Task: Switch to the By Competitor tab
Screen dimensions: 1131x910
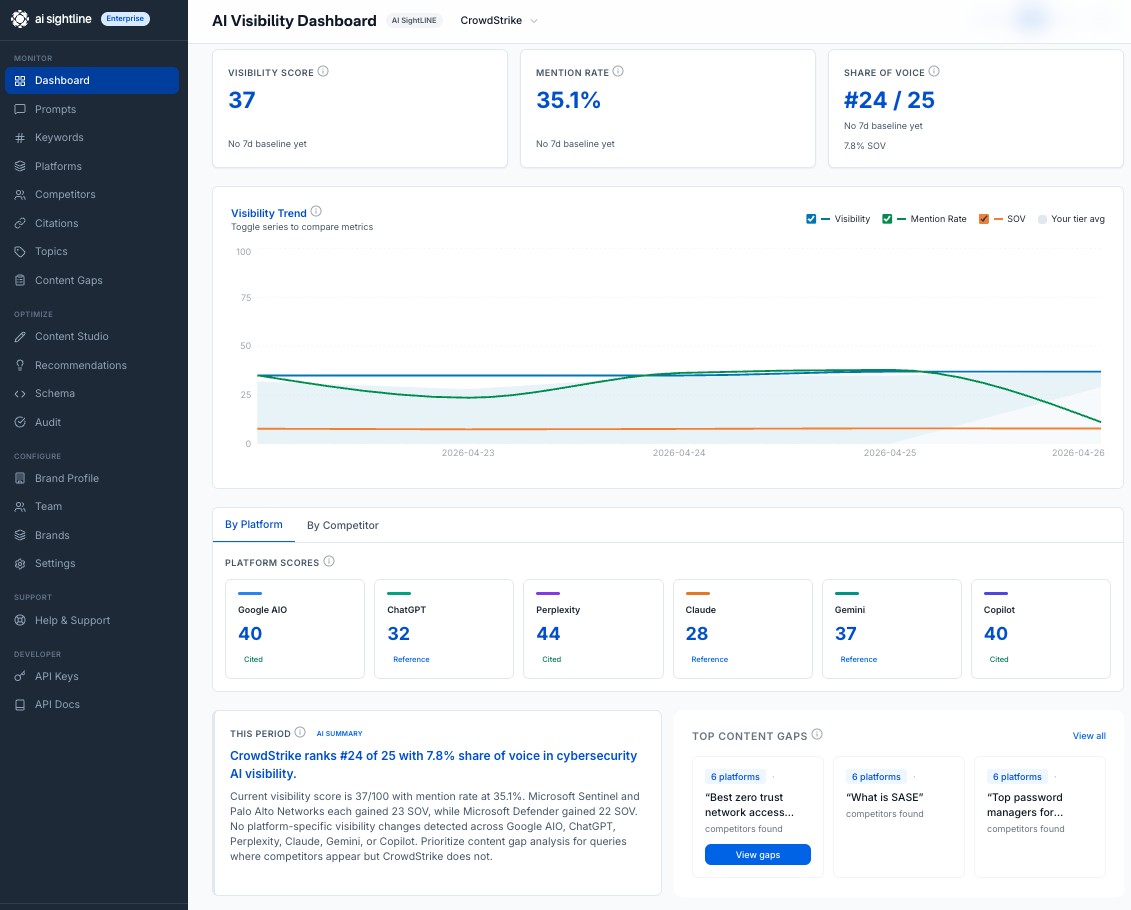Action: coord(342,525)
